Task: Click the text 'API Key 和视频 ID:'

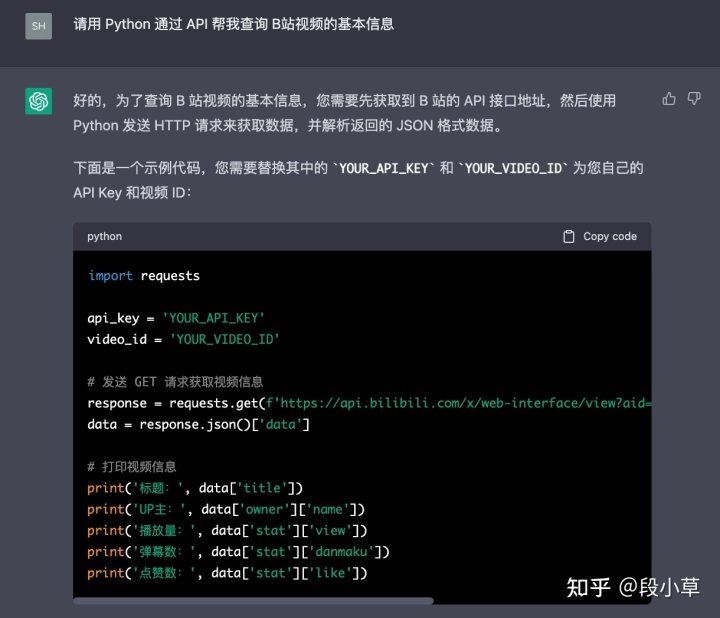Action: point(132,193)
